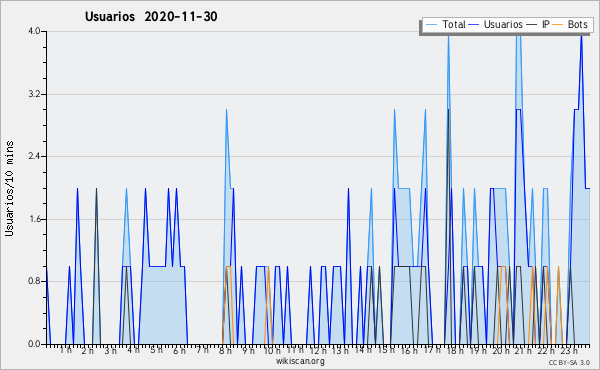Click the '3.2' y-axis value
The width and height of the screenshot is (600, 370).
(x=34, y=94)
